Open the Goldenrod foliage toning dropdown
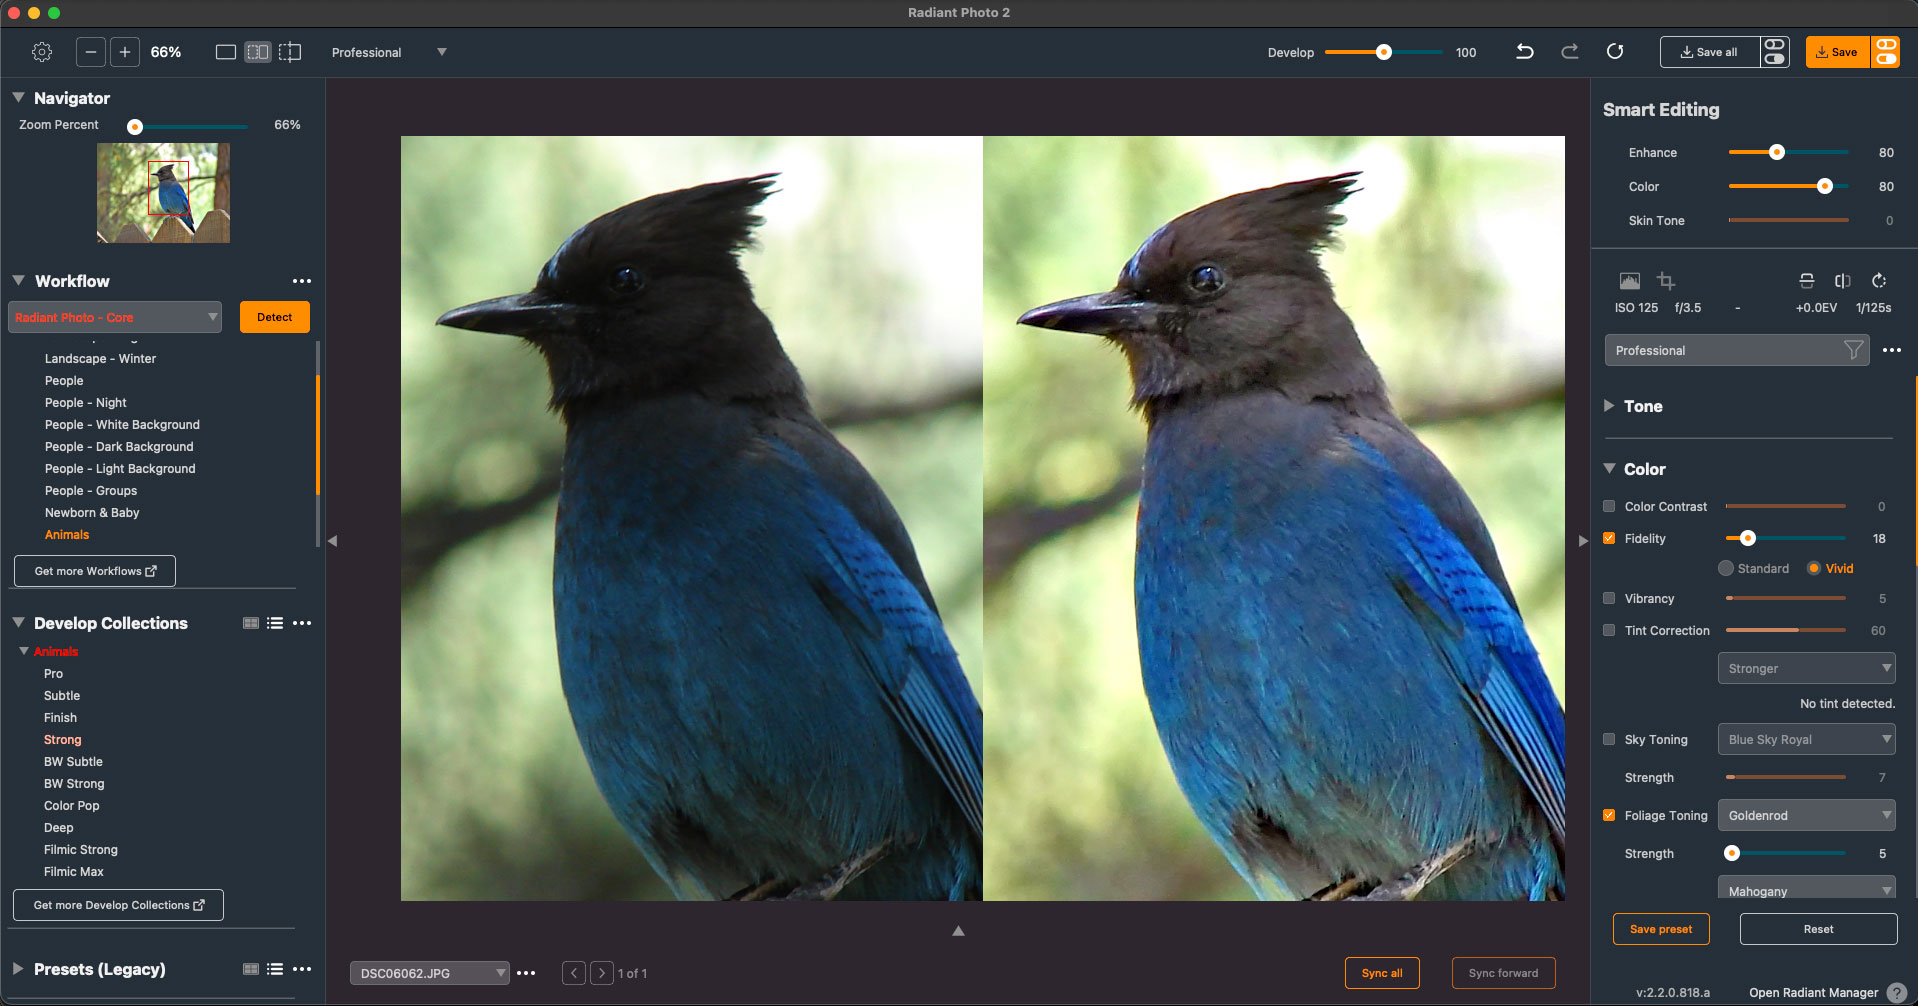 tap(1806, 815)
